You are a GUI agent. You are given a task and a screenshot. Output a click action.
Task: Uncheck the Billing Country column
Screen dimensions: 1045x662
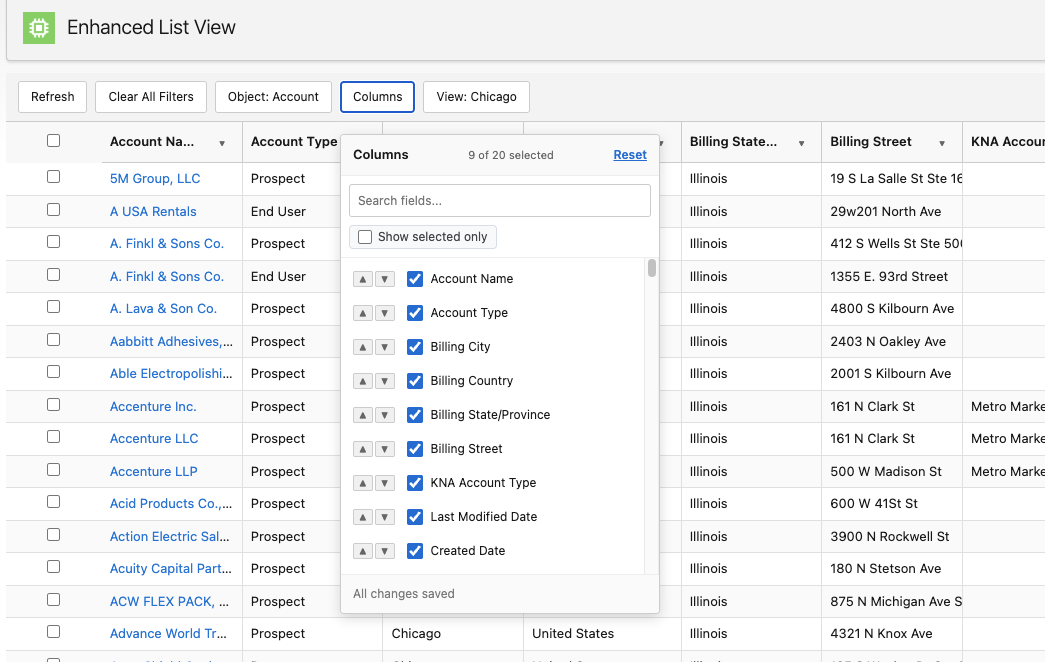[x=415, y=381]
